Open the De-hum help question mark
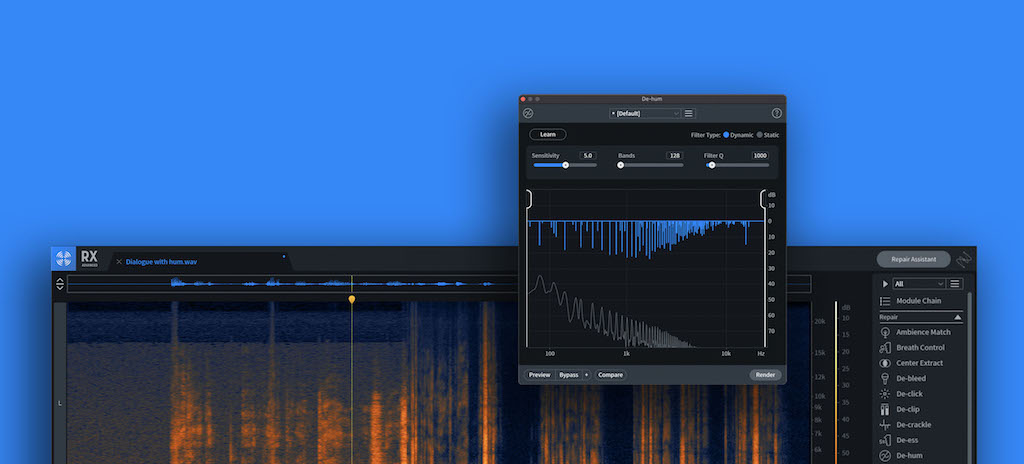The width and height of the screenshot is (1024, 464). click(776, 113)
